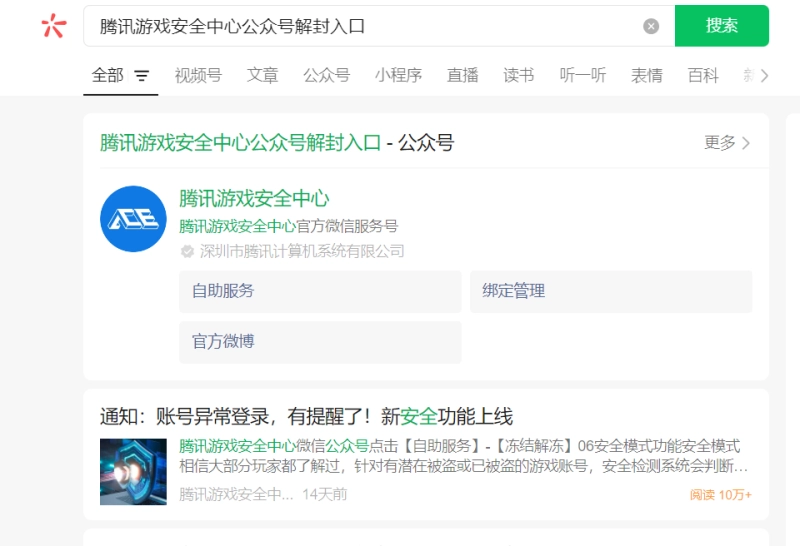Open the filter icon beside 全部

142,76
